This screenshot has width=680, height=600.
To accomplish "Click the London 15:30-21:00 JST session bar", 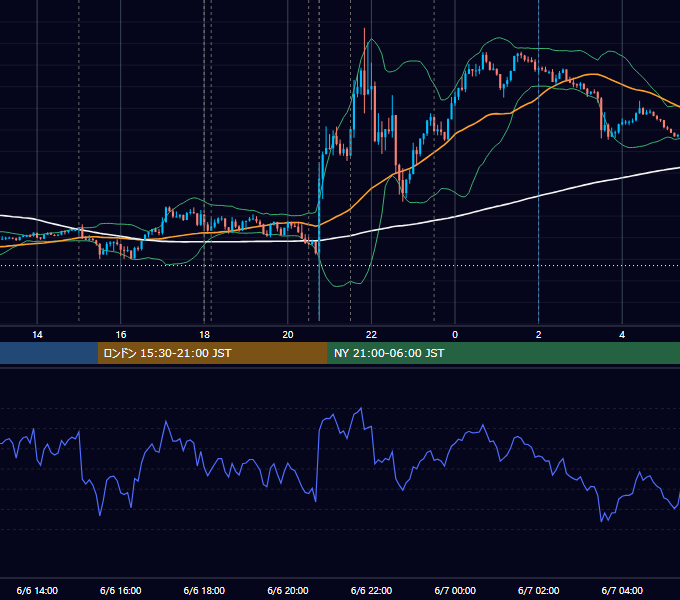I will tap(212, 353).
